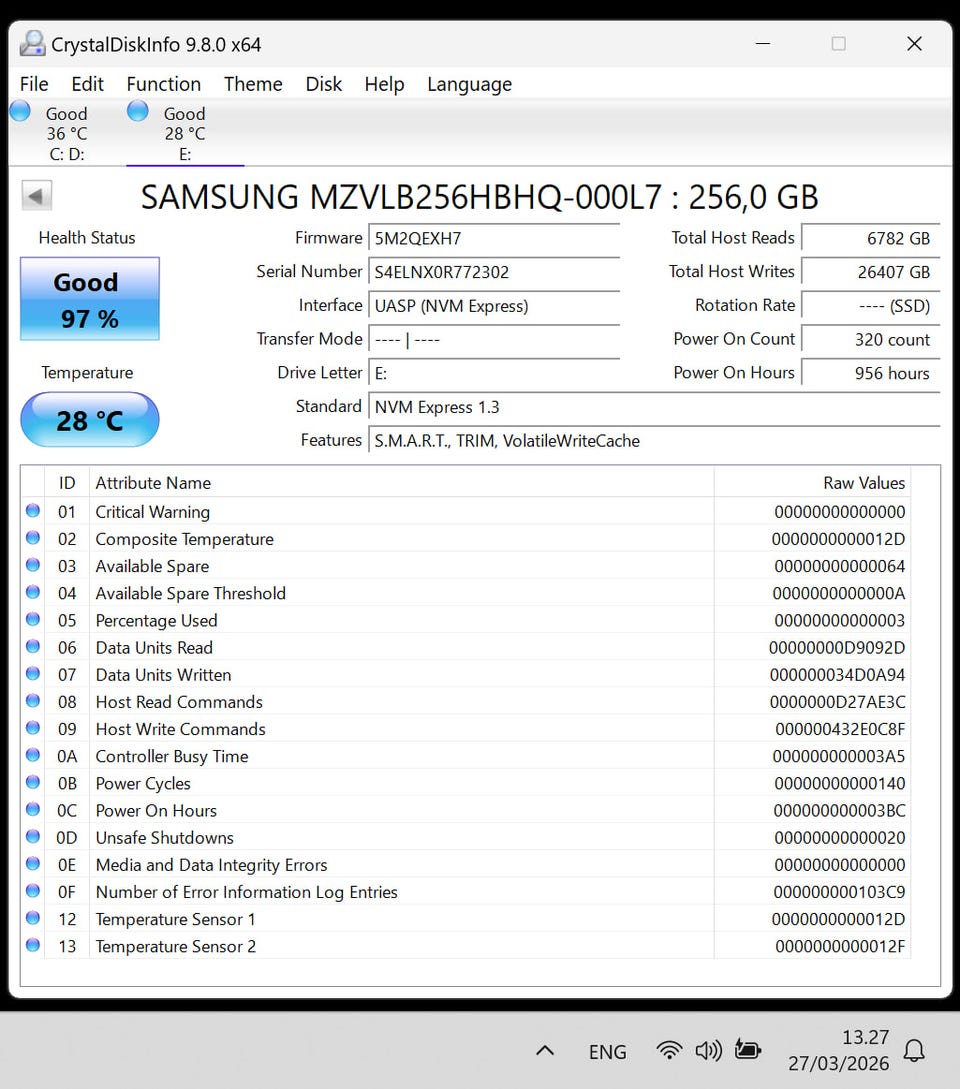
Task: Click the Transfer Mode field
Action: pyautogui.click(x=494, y=340)
